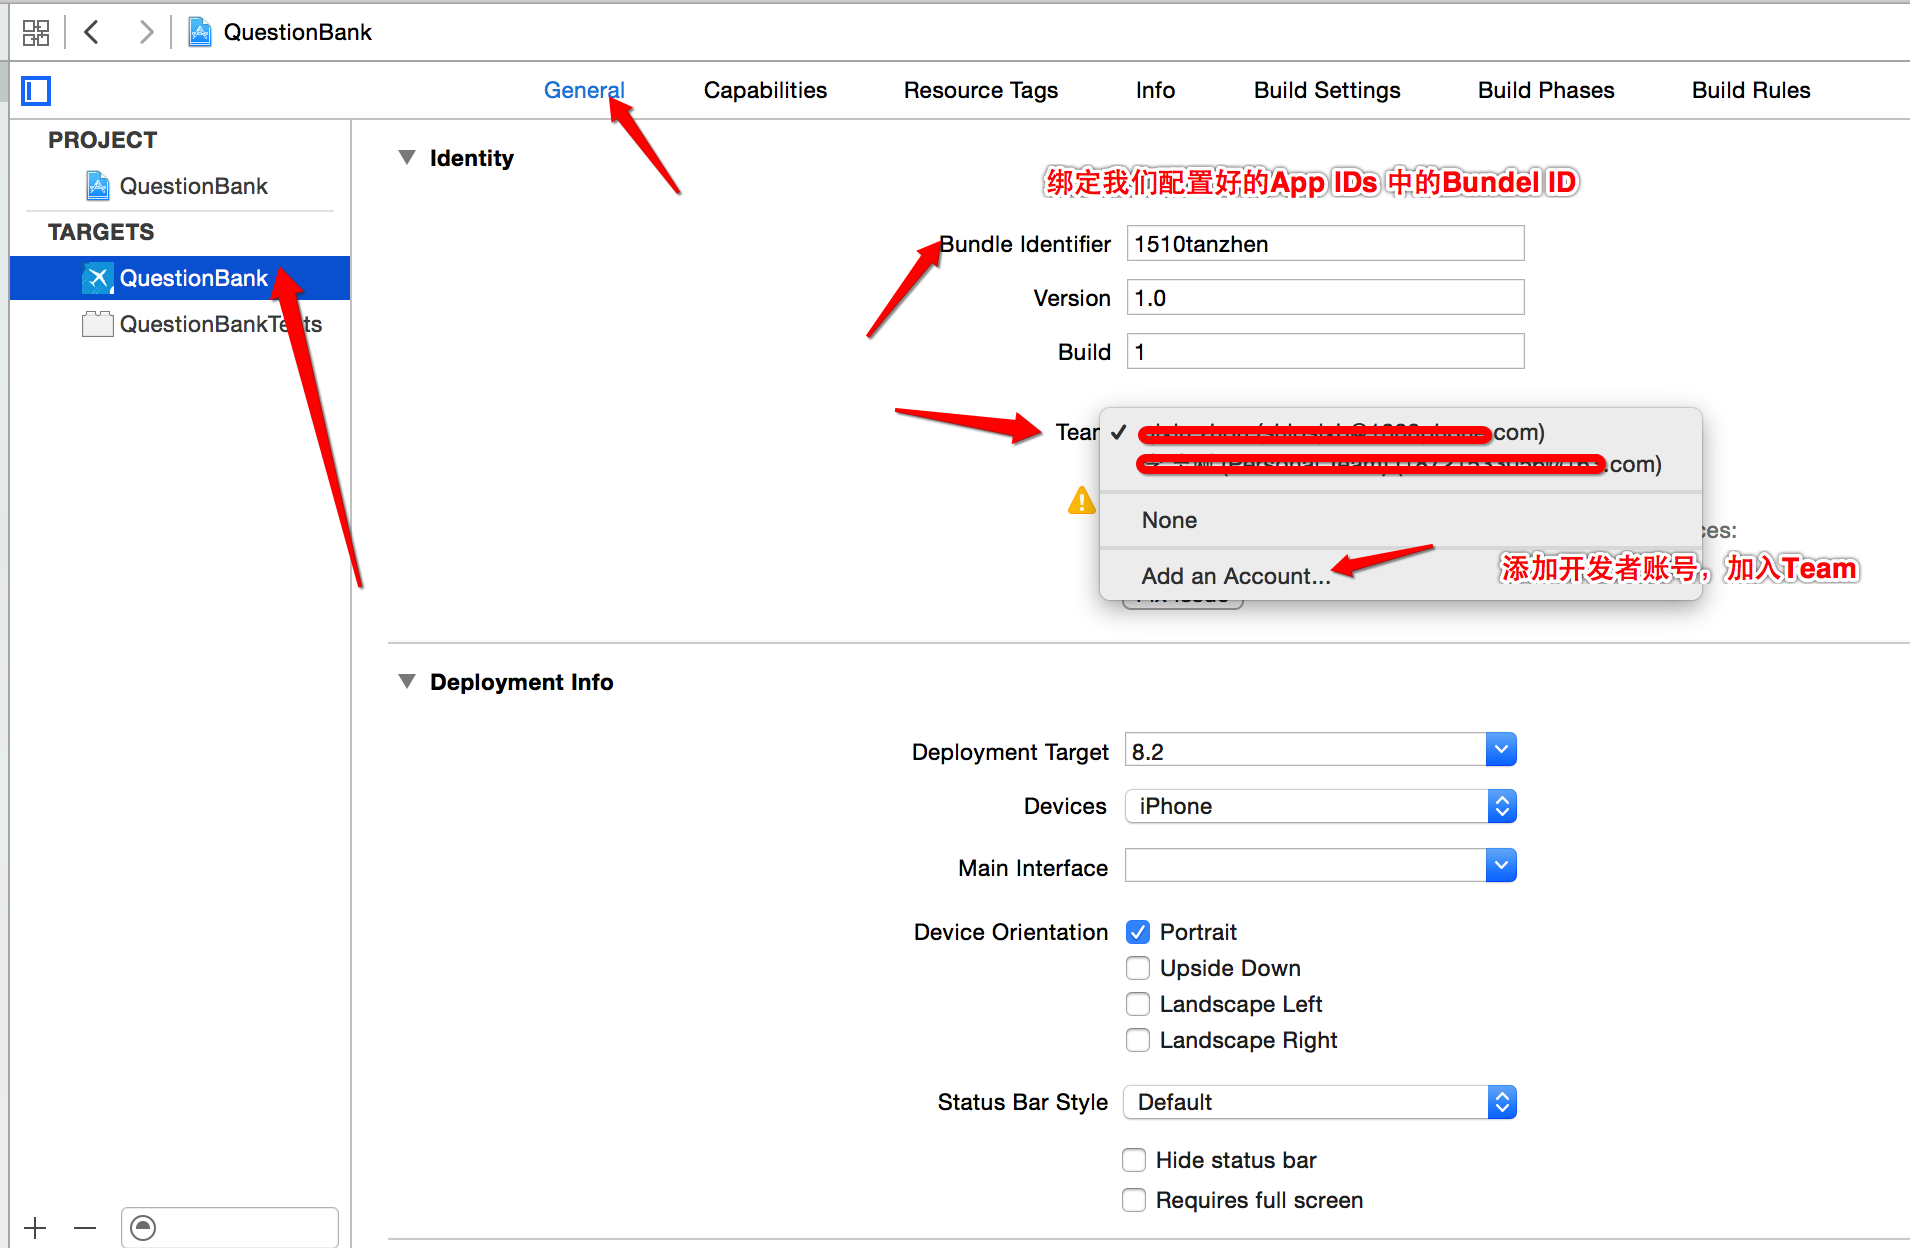The width and height of the screenshot is (1910, 1248).
Task: Open the Main Interface dropdown
Action: click(x=1501, y=866)
